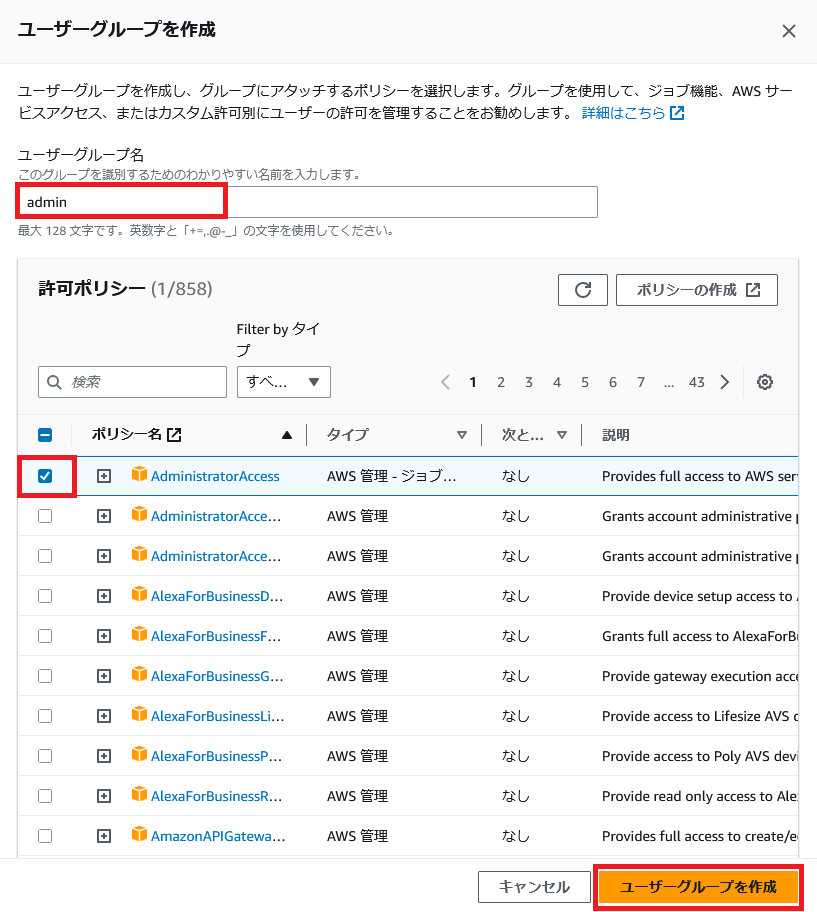
Task: Refresh the permission policies list
Action: pyautogui.click(x=583, y=290)
